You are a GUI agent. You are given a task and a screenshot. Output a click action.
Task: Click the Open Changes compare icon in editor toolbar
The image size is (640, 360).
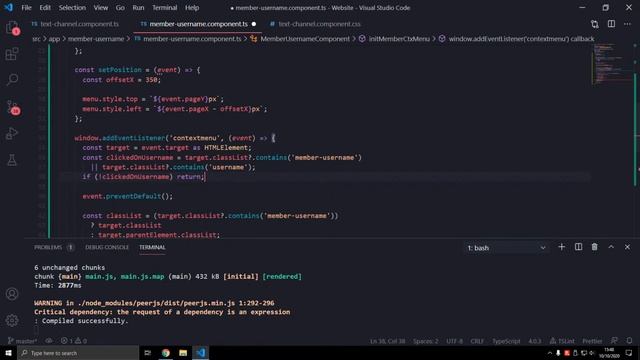pos(595,24)
